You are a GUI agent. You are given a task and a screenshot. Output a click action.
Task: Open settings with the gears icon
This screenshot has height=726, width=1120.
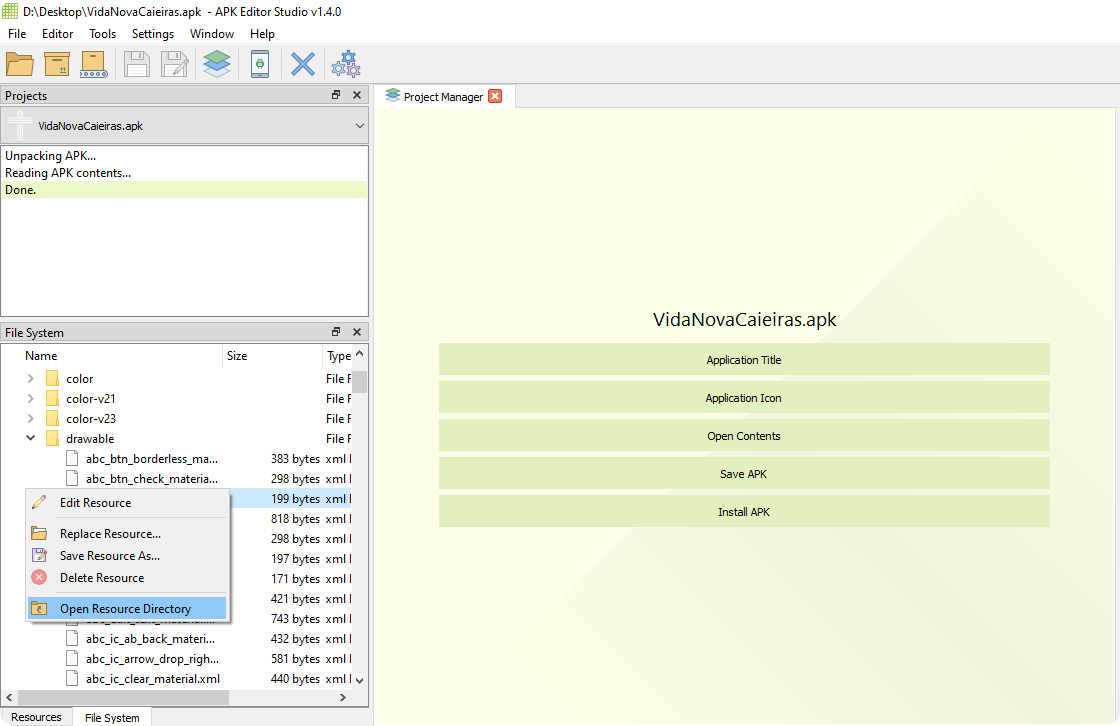346,64
